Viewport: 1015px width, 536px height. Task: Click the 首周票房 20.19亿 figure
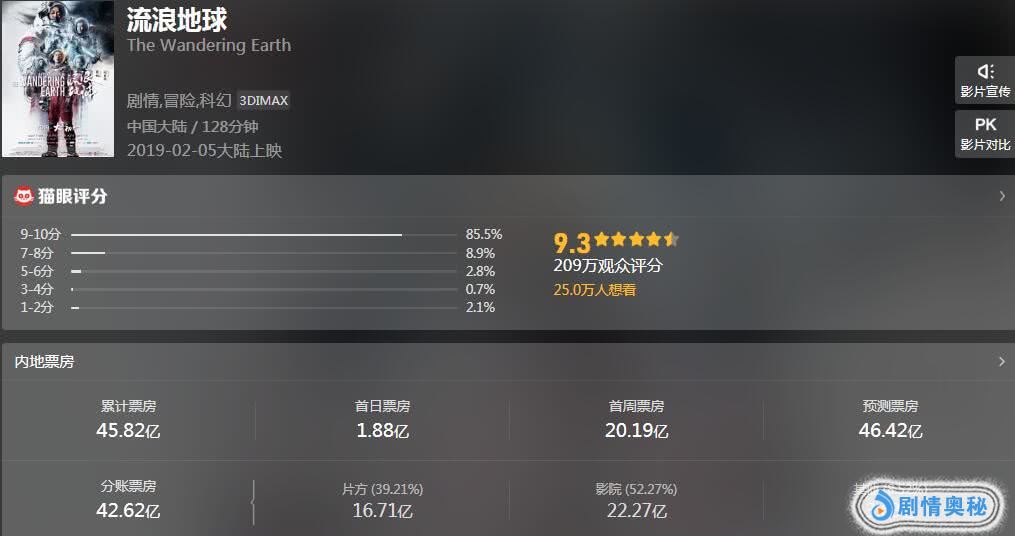[636, 431]
